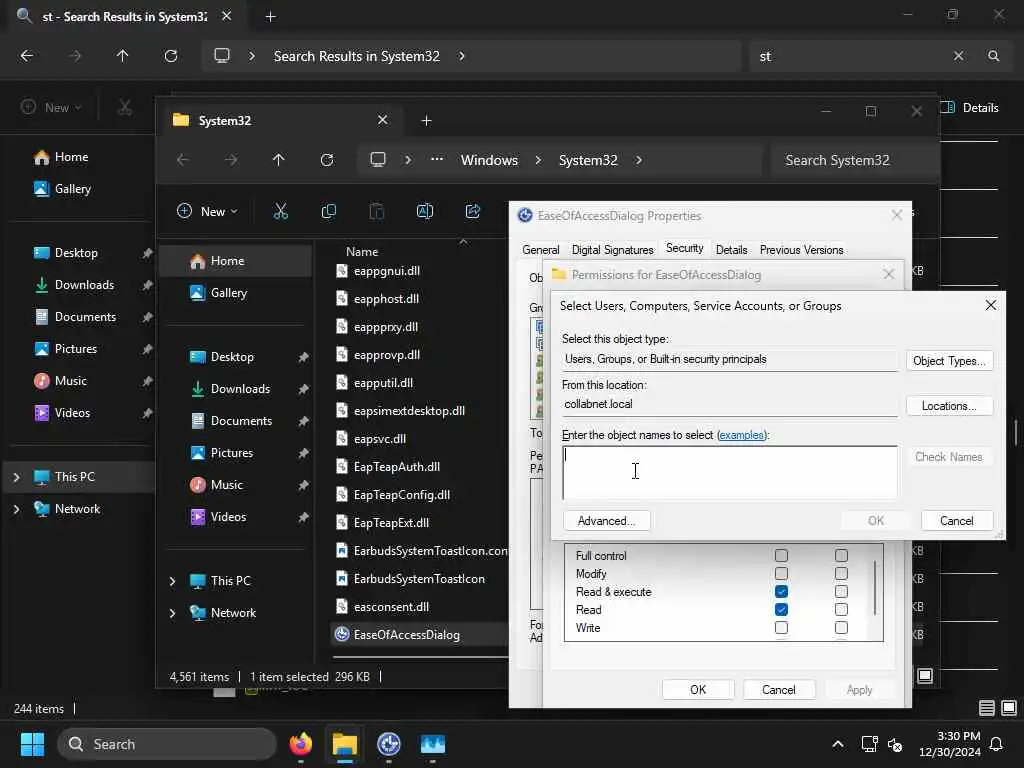Image resolution: width=1024 pixels, height=768 pixels.
Task: Click object names text field
Action: (x=729, y=472)
